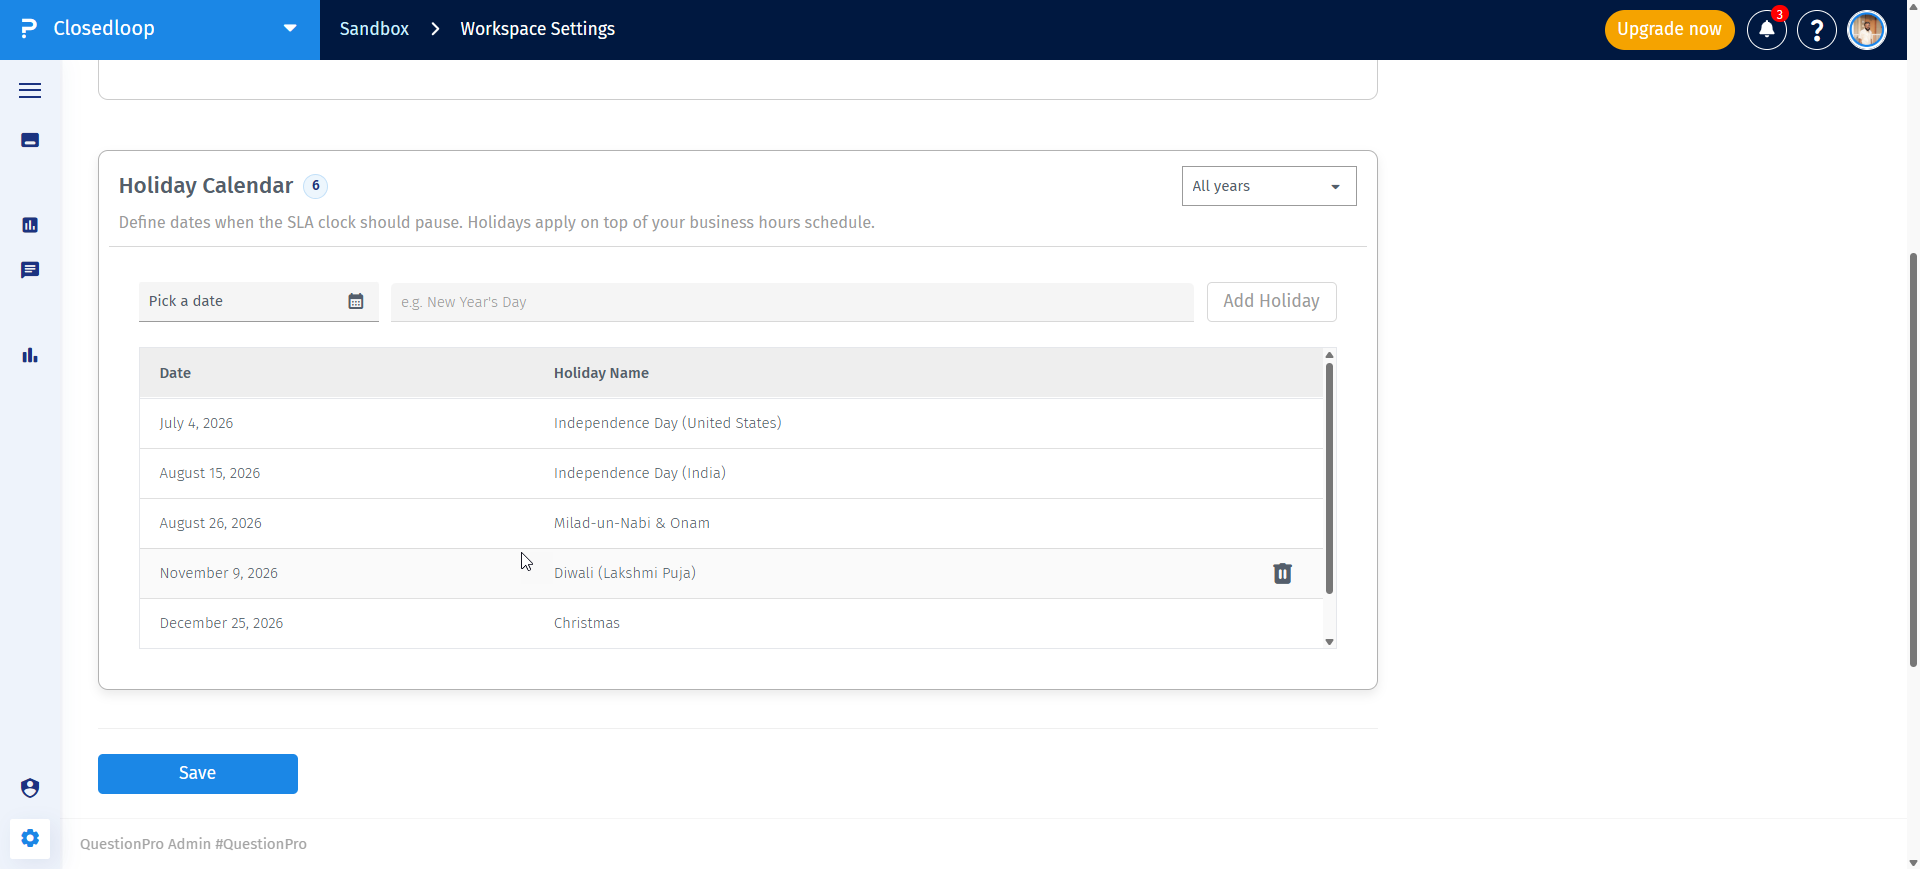
Task: Expand the All years dropdown
Action: (1269, 186)
